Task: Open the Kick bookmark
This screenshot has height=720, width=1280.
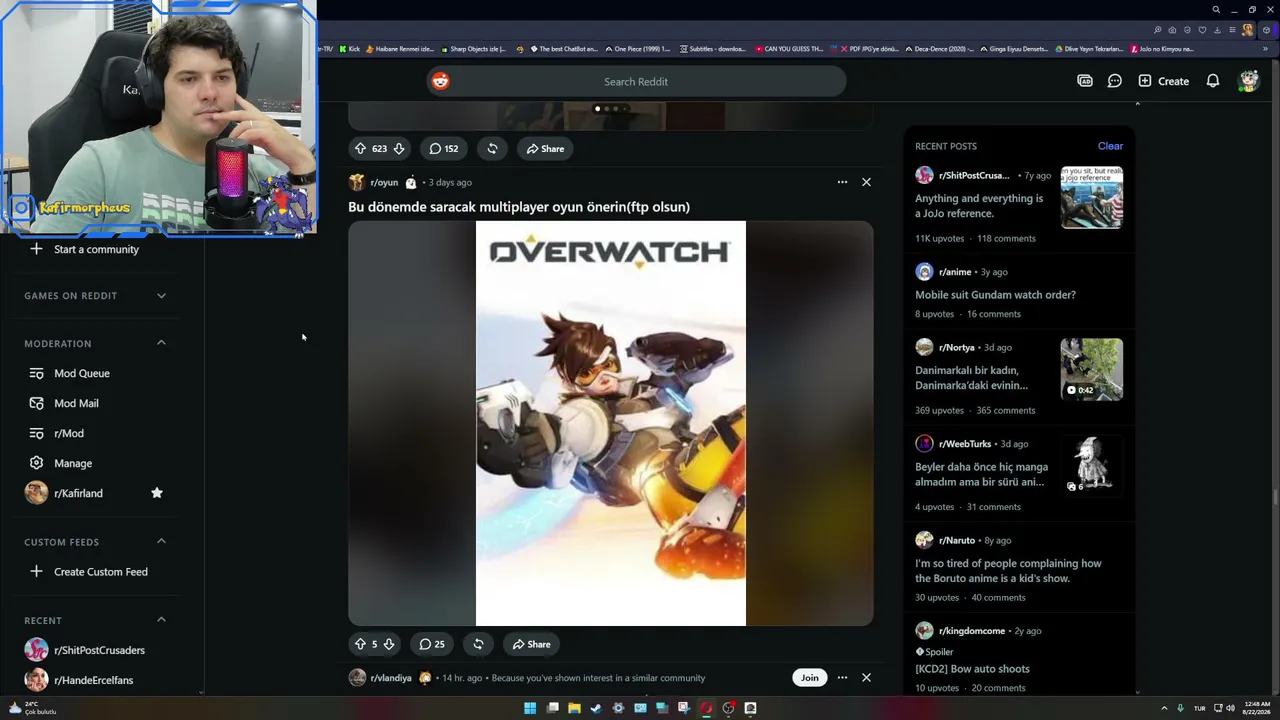Action: coord(349,49)
